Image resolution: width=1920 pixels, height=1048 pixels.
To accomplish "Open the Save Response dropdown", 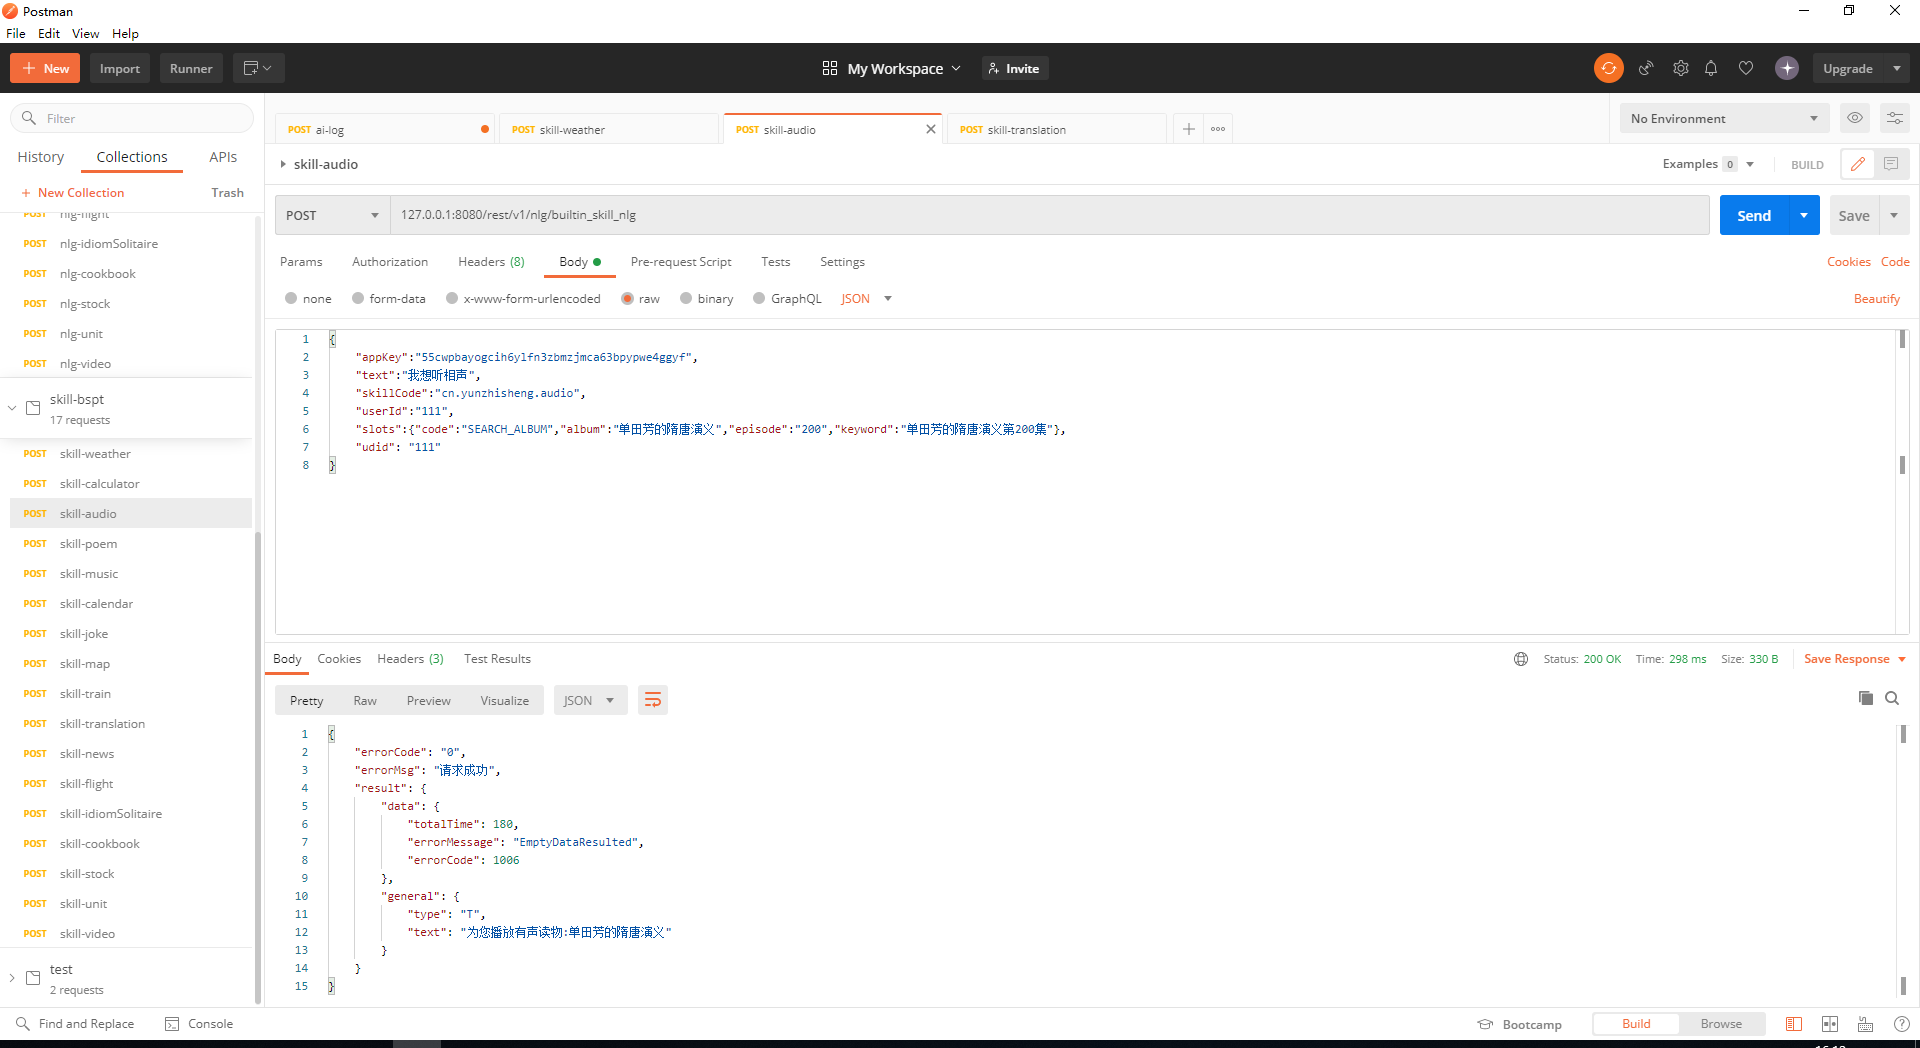I will [x=1855, y=659].
